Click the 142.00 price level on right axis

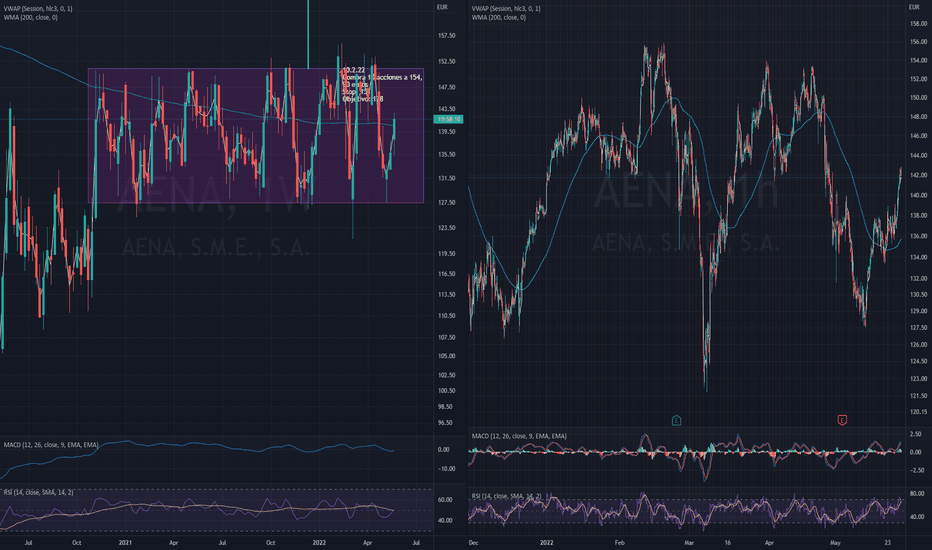[x=918, y=175]
